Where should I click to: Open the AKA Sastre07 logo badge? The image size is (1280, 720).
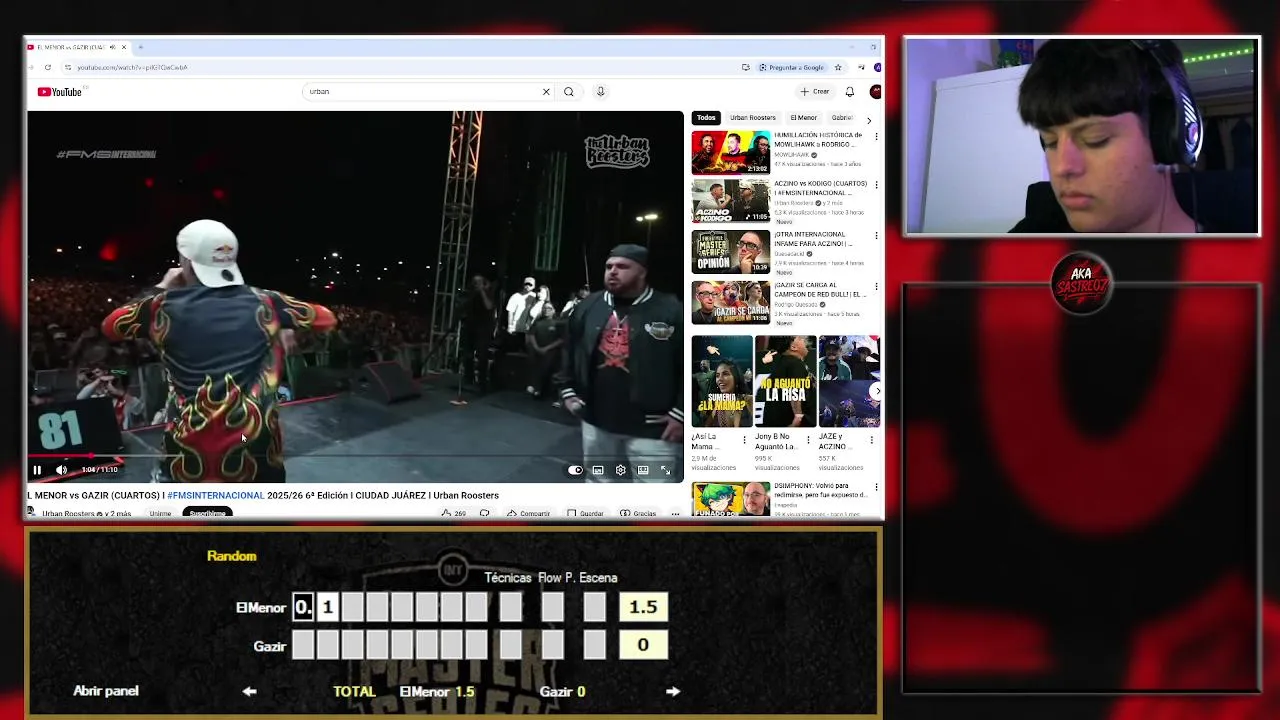pyautogui.click(x=1081, y=283)
